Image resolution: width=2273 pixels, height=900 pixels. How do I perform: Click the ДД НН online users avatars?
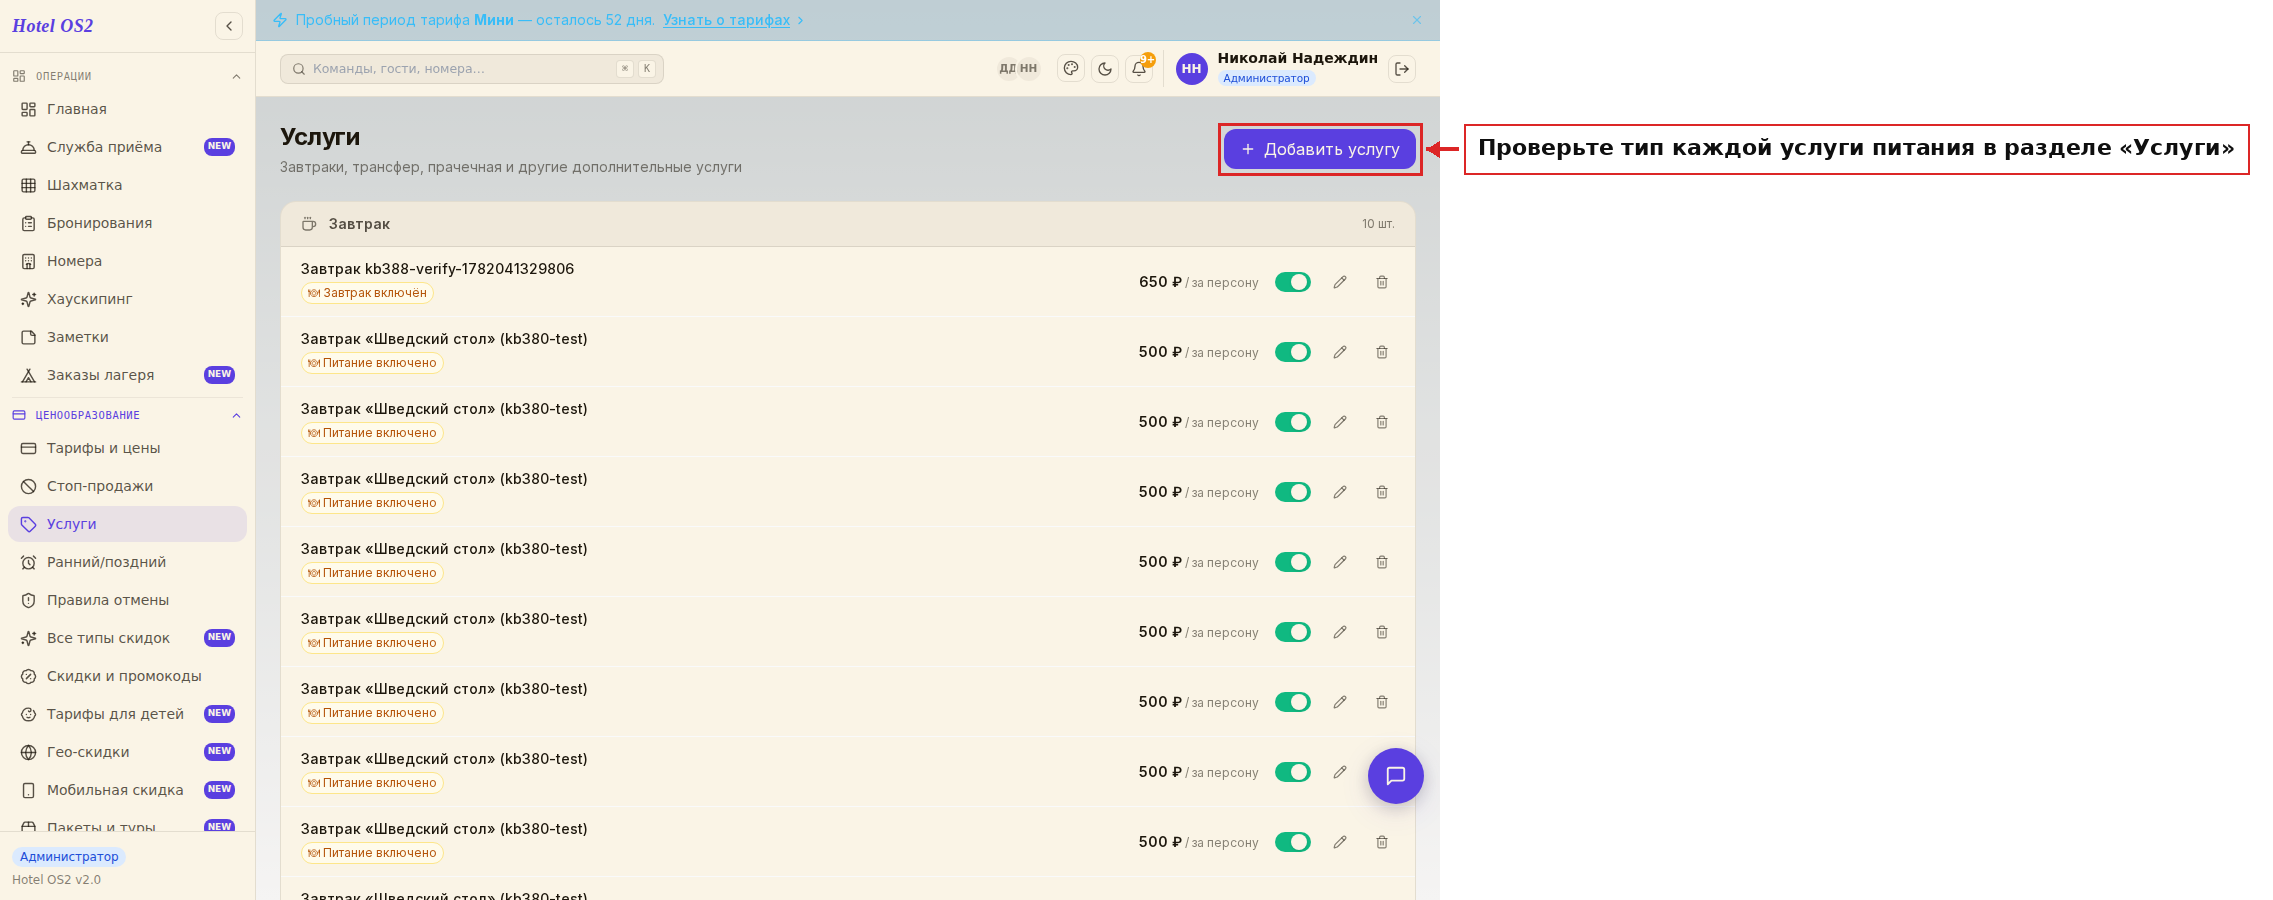1018,69
